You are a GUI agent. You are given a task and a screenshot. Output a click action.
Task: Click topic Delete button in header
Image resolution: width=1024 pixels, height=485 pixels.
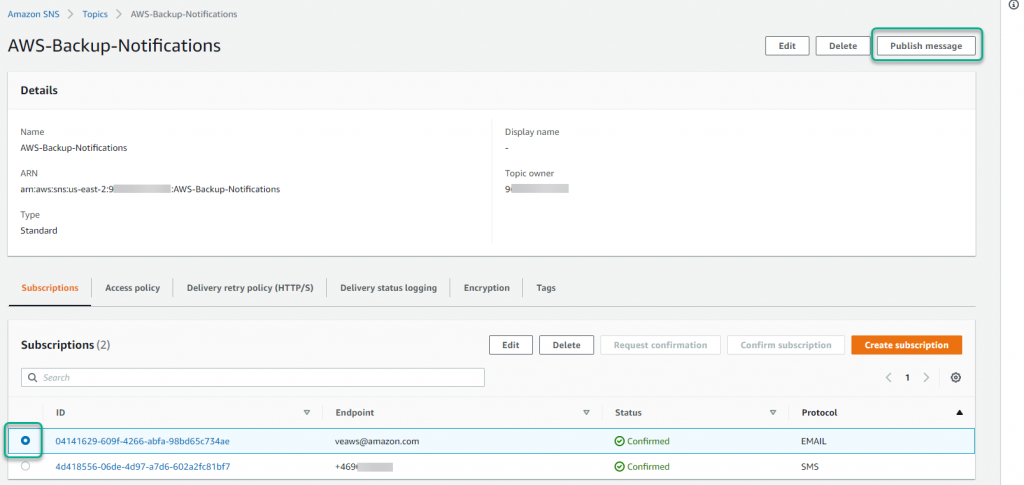(843, 46)
